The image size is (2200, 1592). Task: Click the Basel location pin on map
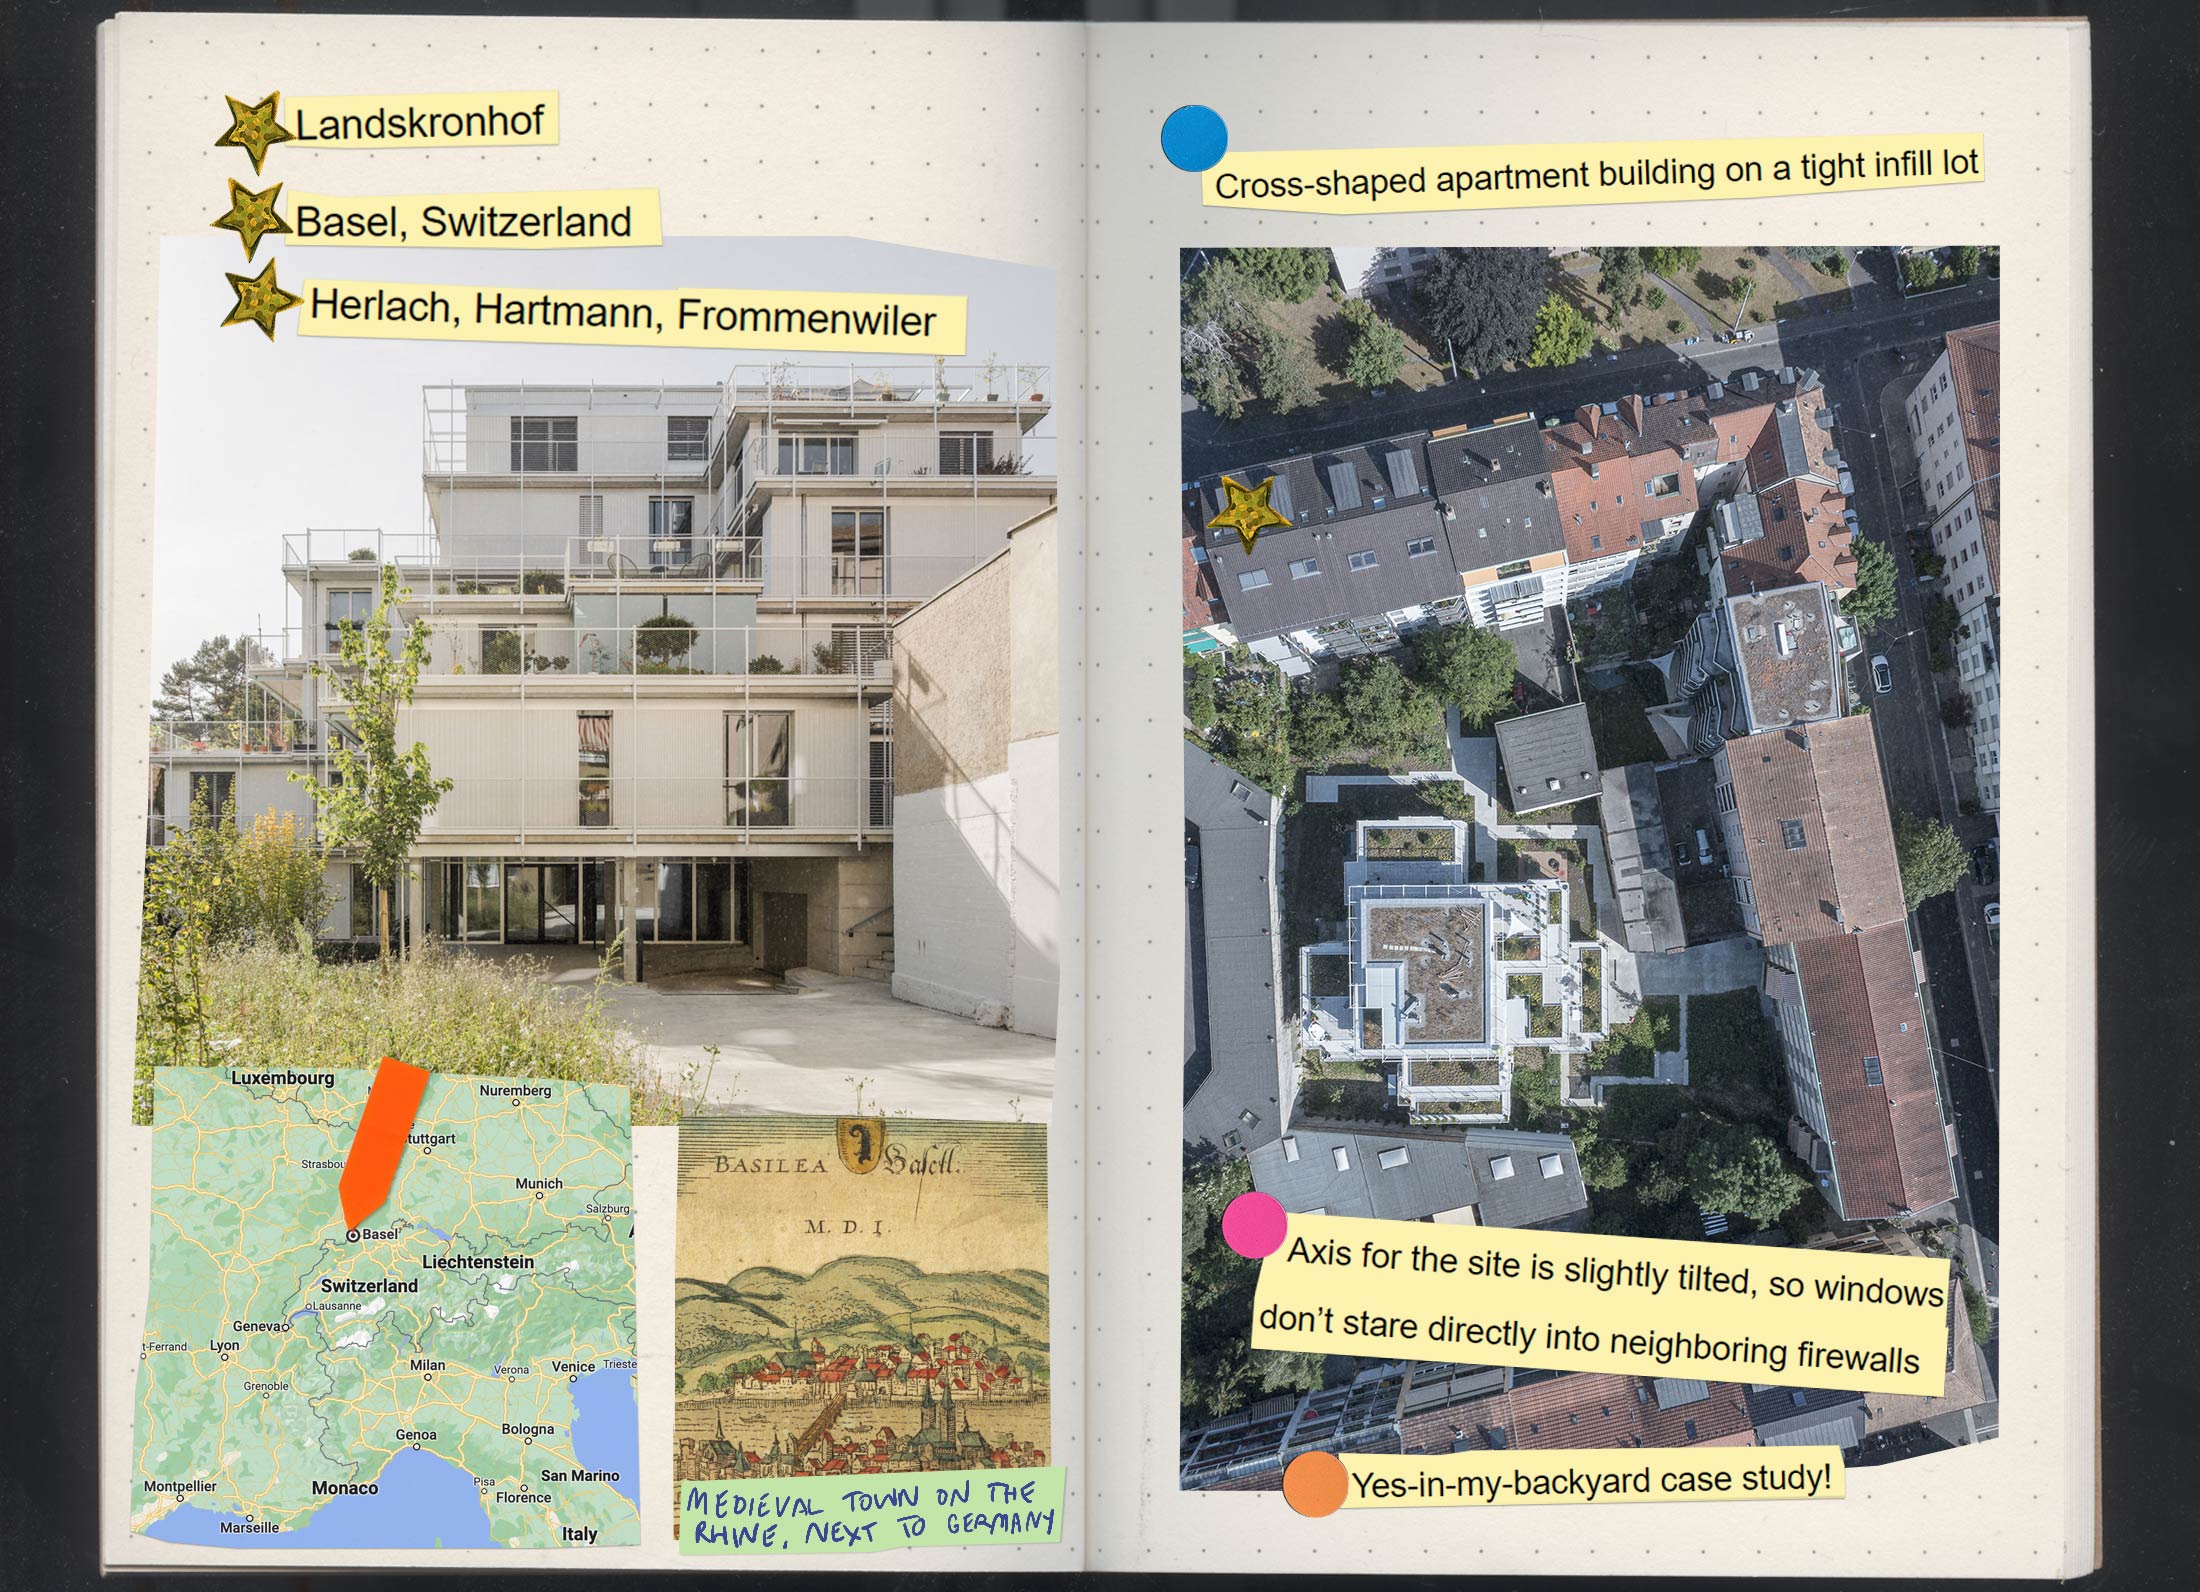[353, 1236]
